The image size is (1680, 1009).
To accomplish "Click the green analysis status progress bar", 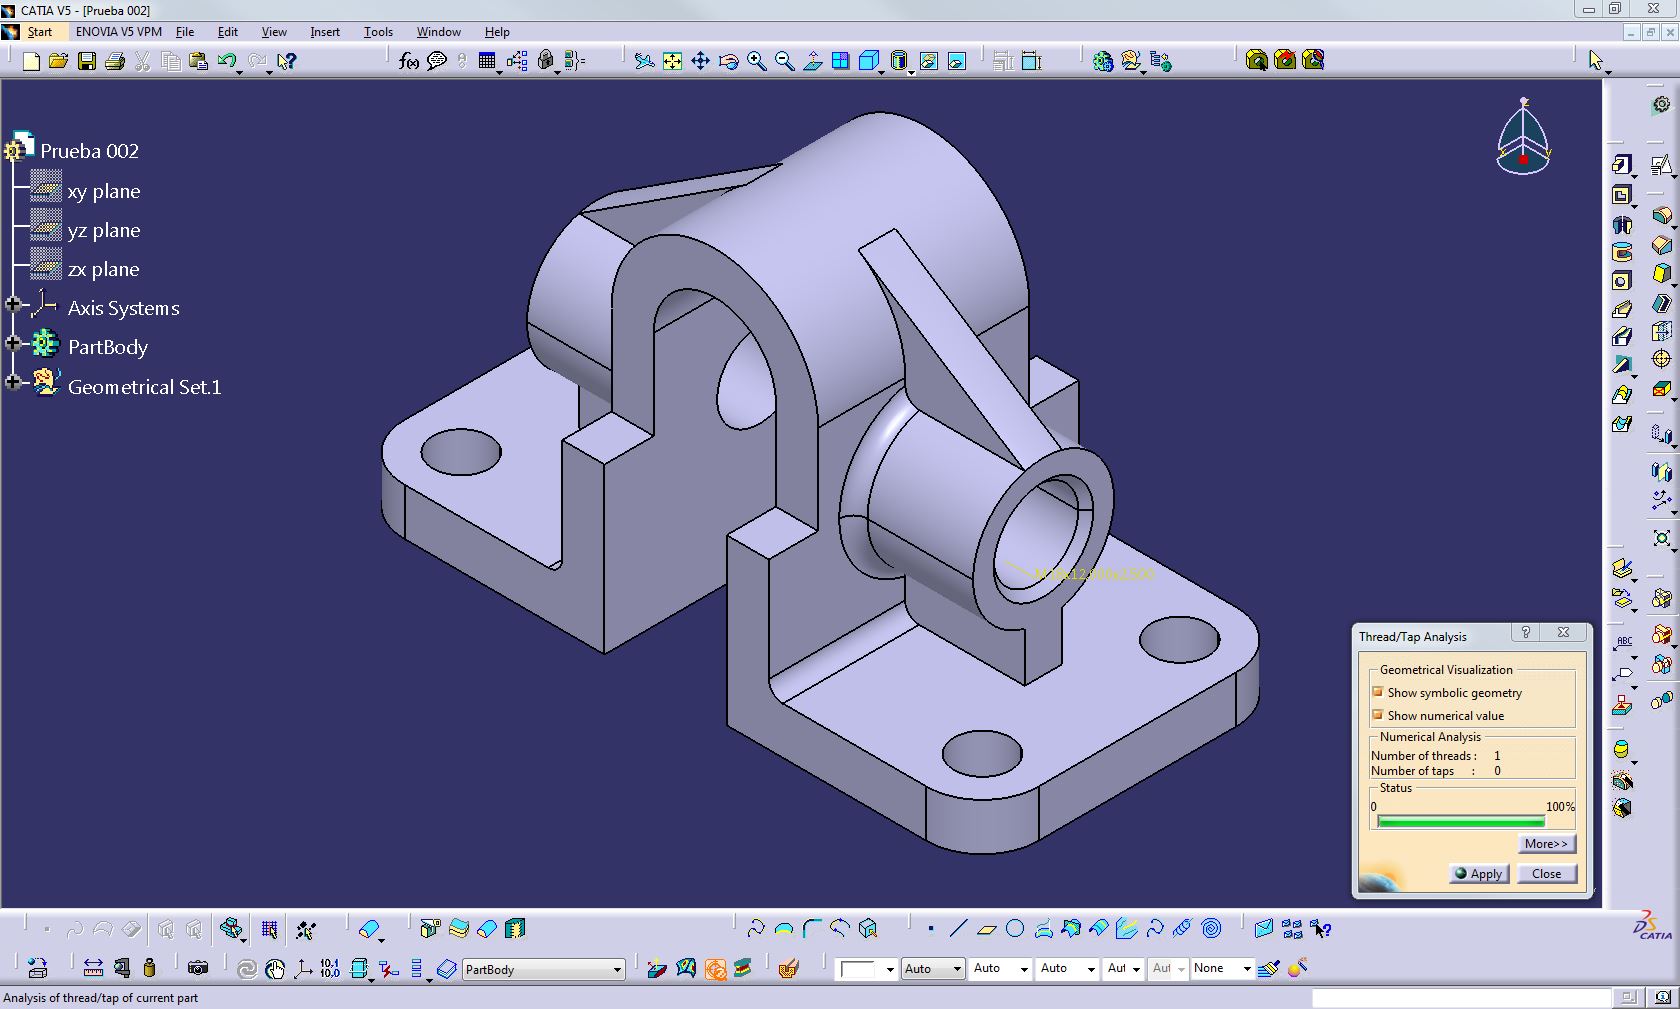I will (x=1461, y=821).
